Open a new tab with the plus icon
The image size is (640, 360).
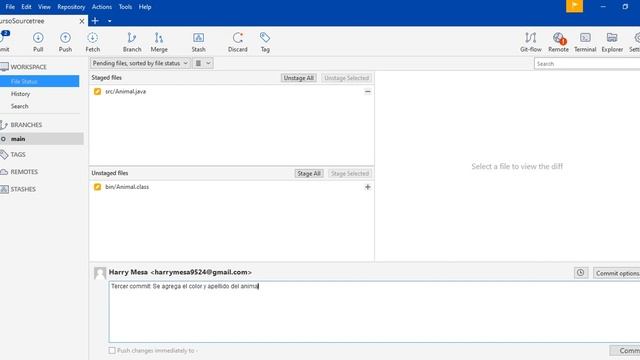[95, 20]
